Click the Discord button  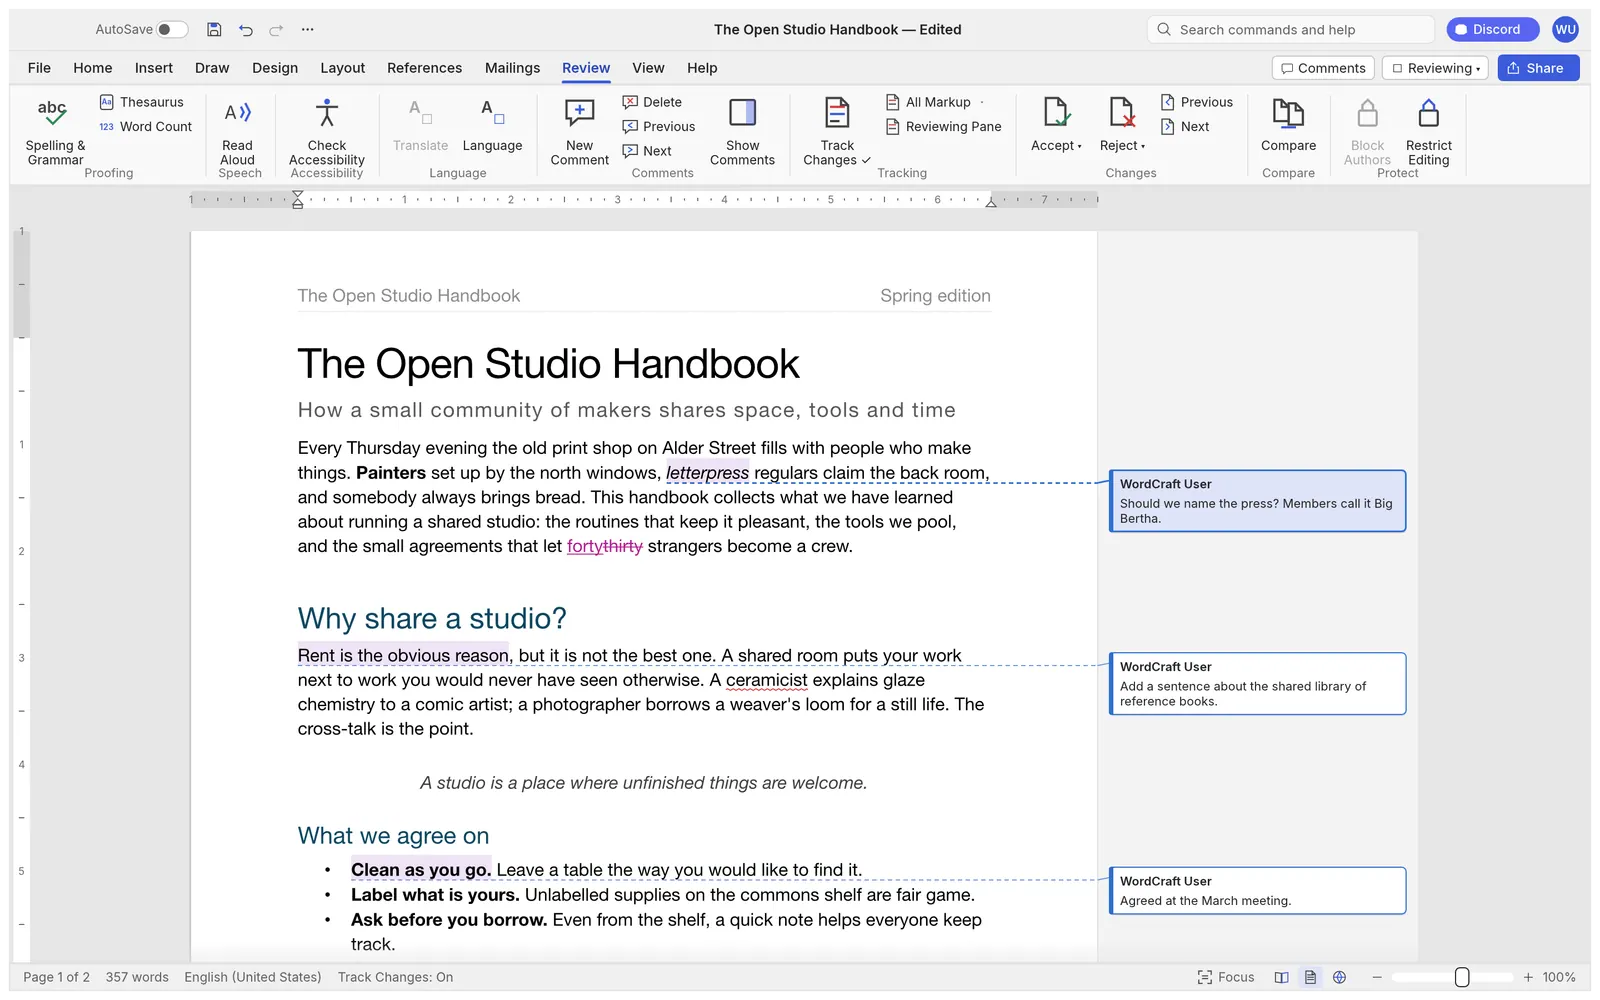(x=1492, y=30)
